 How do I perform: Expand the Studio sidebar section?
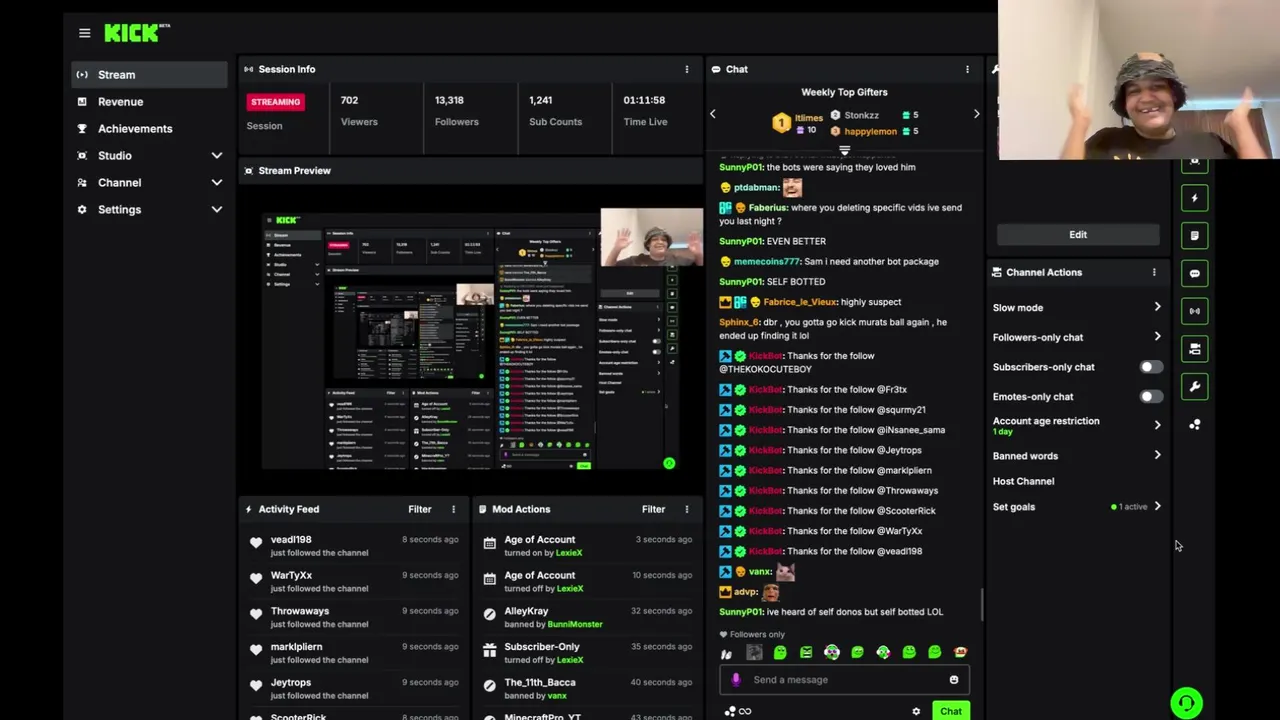pyautogui.click(x=216, y=156)
